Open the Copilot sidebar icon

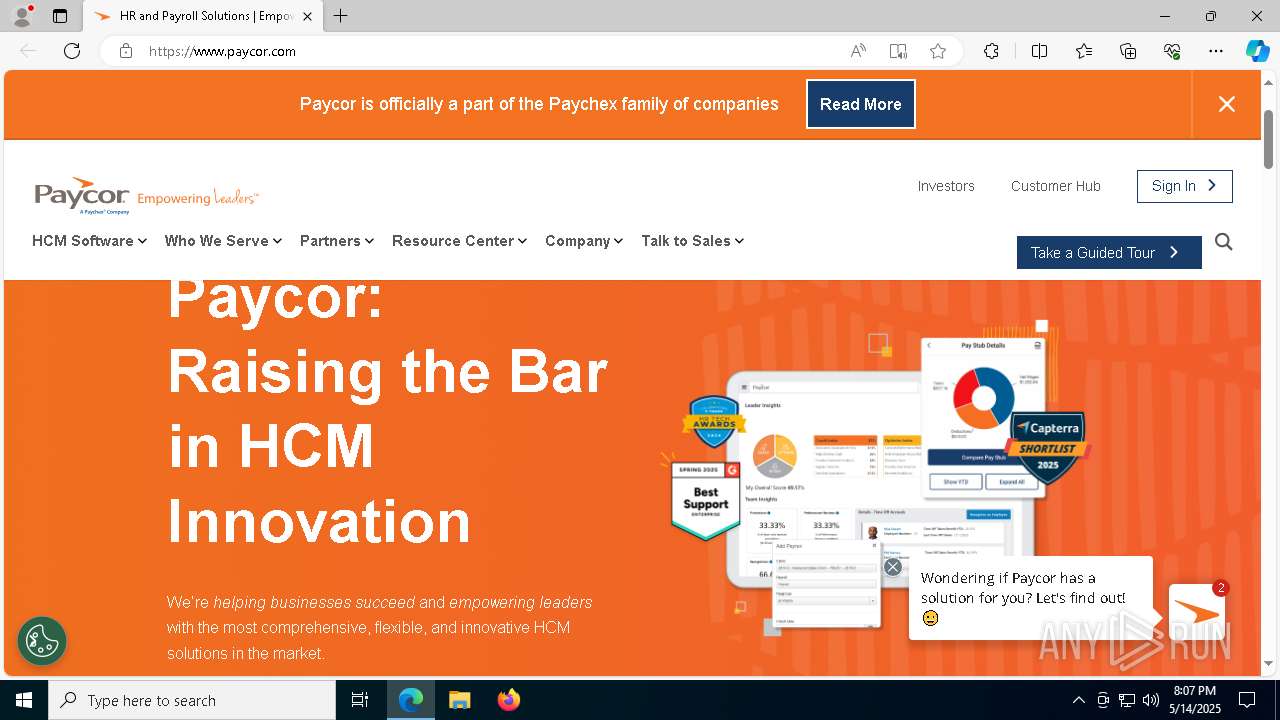(x=1257, y=51)
